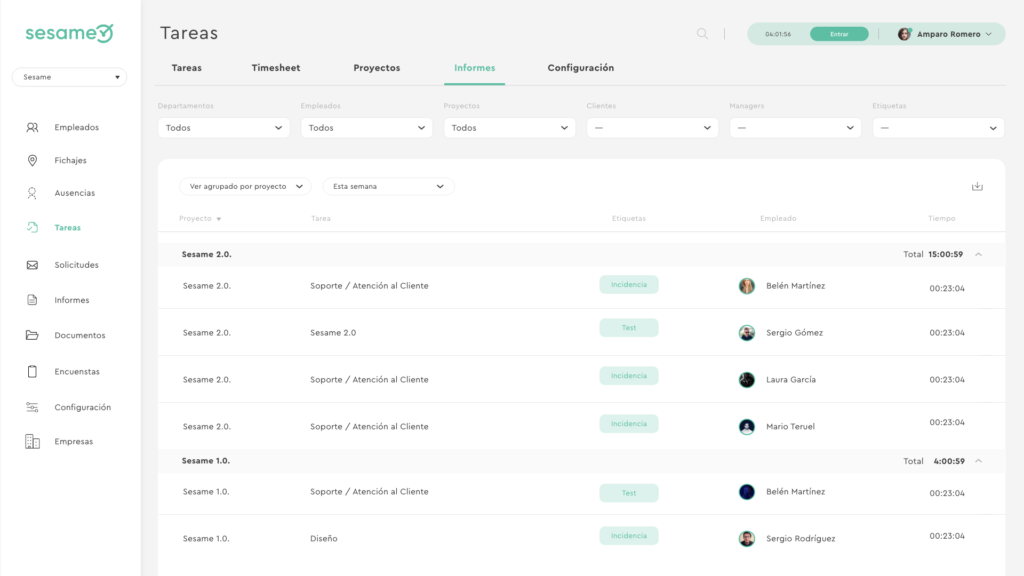Click Mario Teruel's avatar

coord(746,426)
